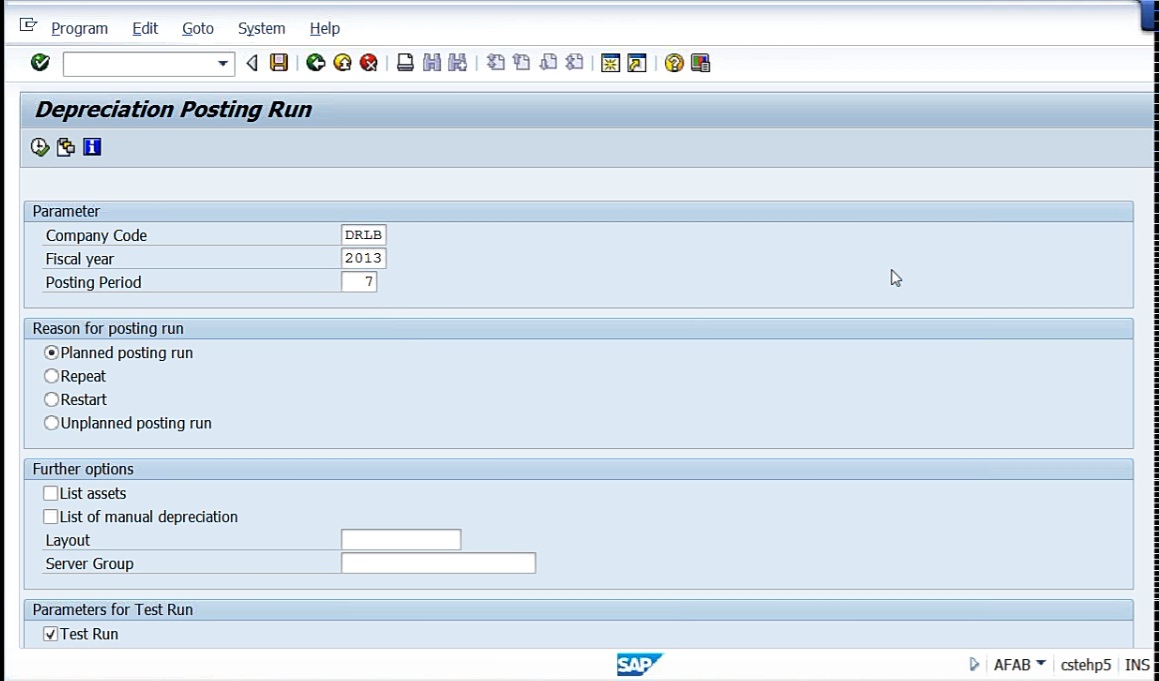Enable List of manual depreciation checkbox

coord(50,516)
